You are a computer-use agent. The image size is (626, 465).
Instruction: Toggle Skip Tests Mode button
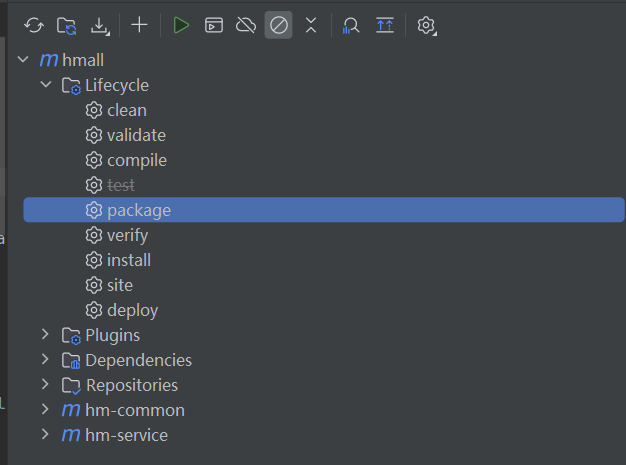coord(279,26)
